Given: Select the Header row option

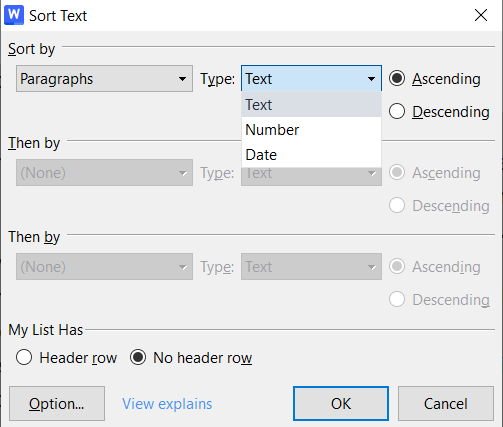Looking at the screenshot, I should (66, 358).
